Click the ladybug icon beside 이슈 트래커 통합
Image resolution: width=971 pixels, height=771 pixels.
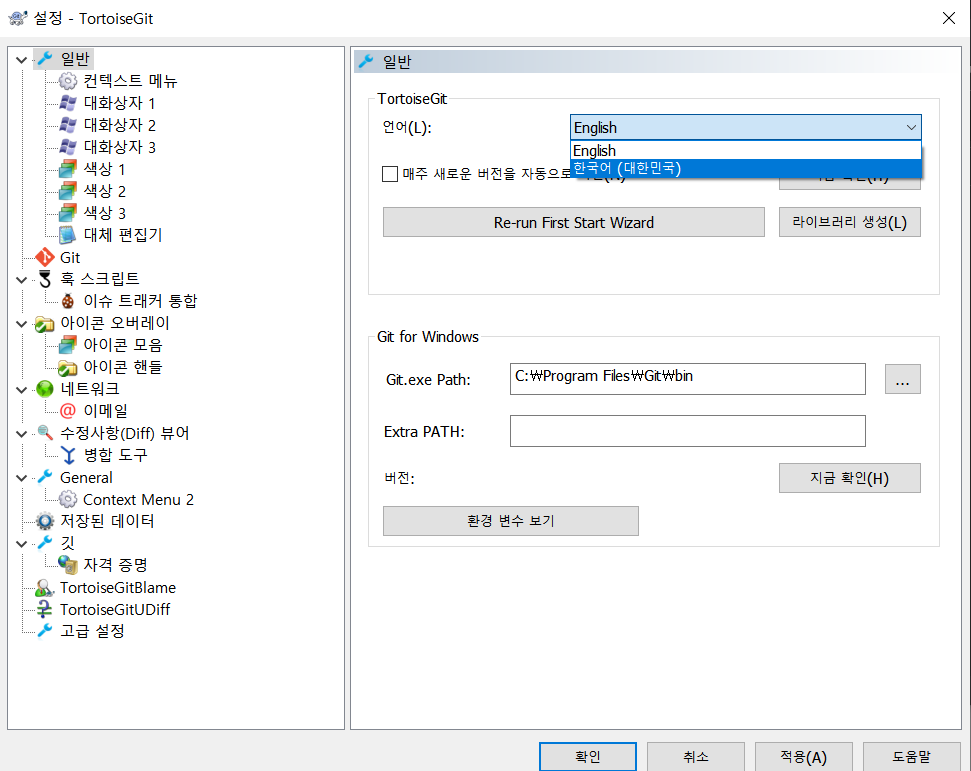68,301
